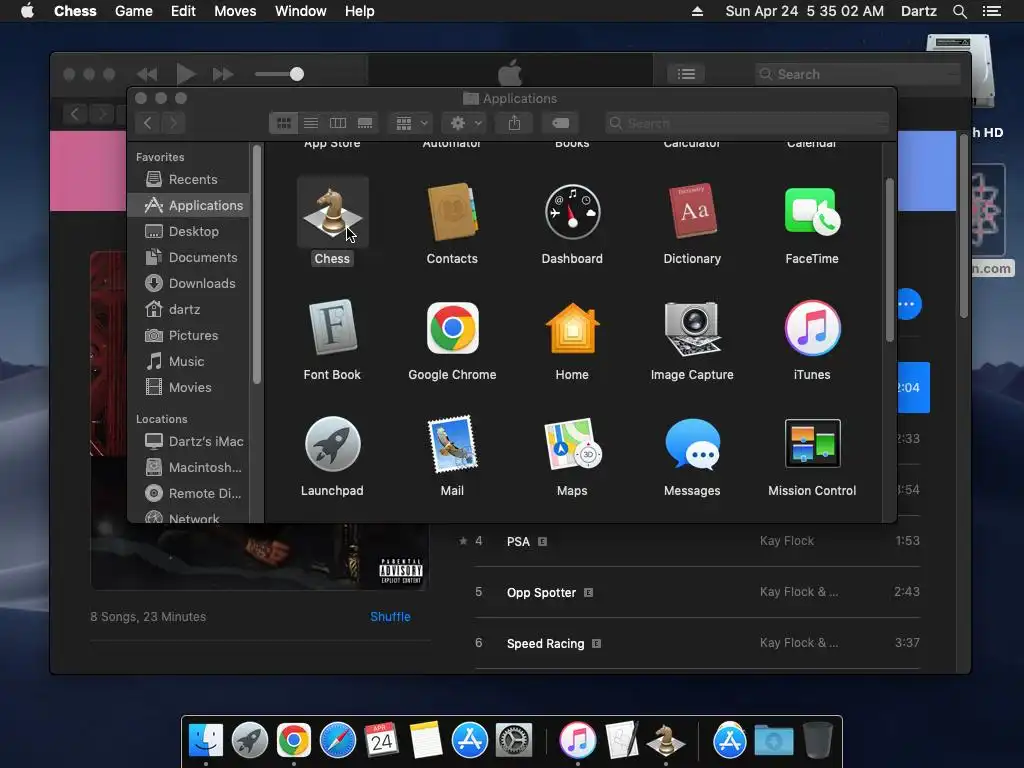The image size is (1024, 768).
Task: Select Pictures in Finder sidebar
Action: (188, 335)
